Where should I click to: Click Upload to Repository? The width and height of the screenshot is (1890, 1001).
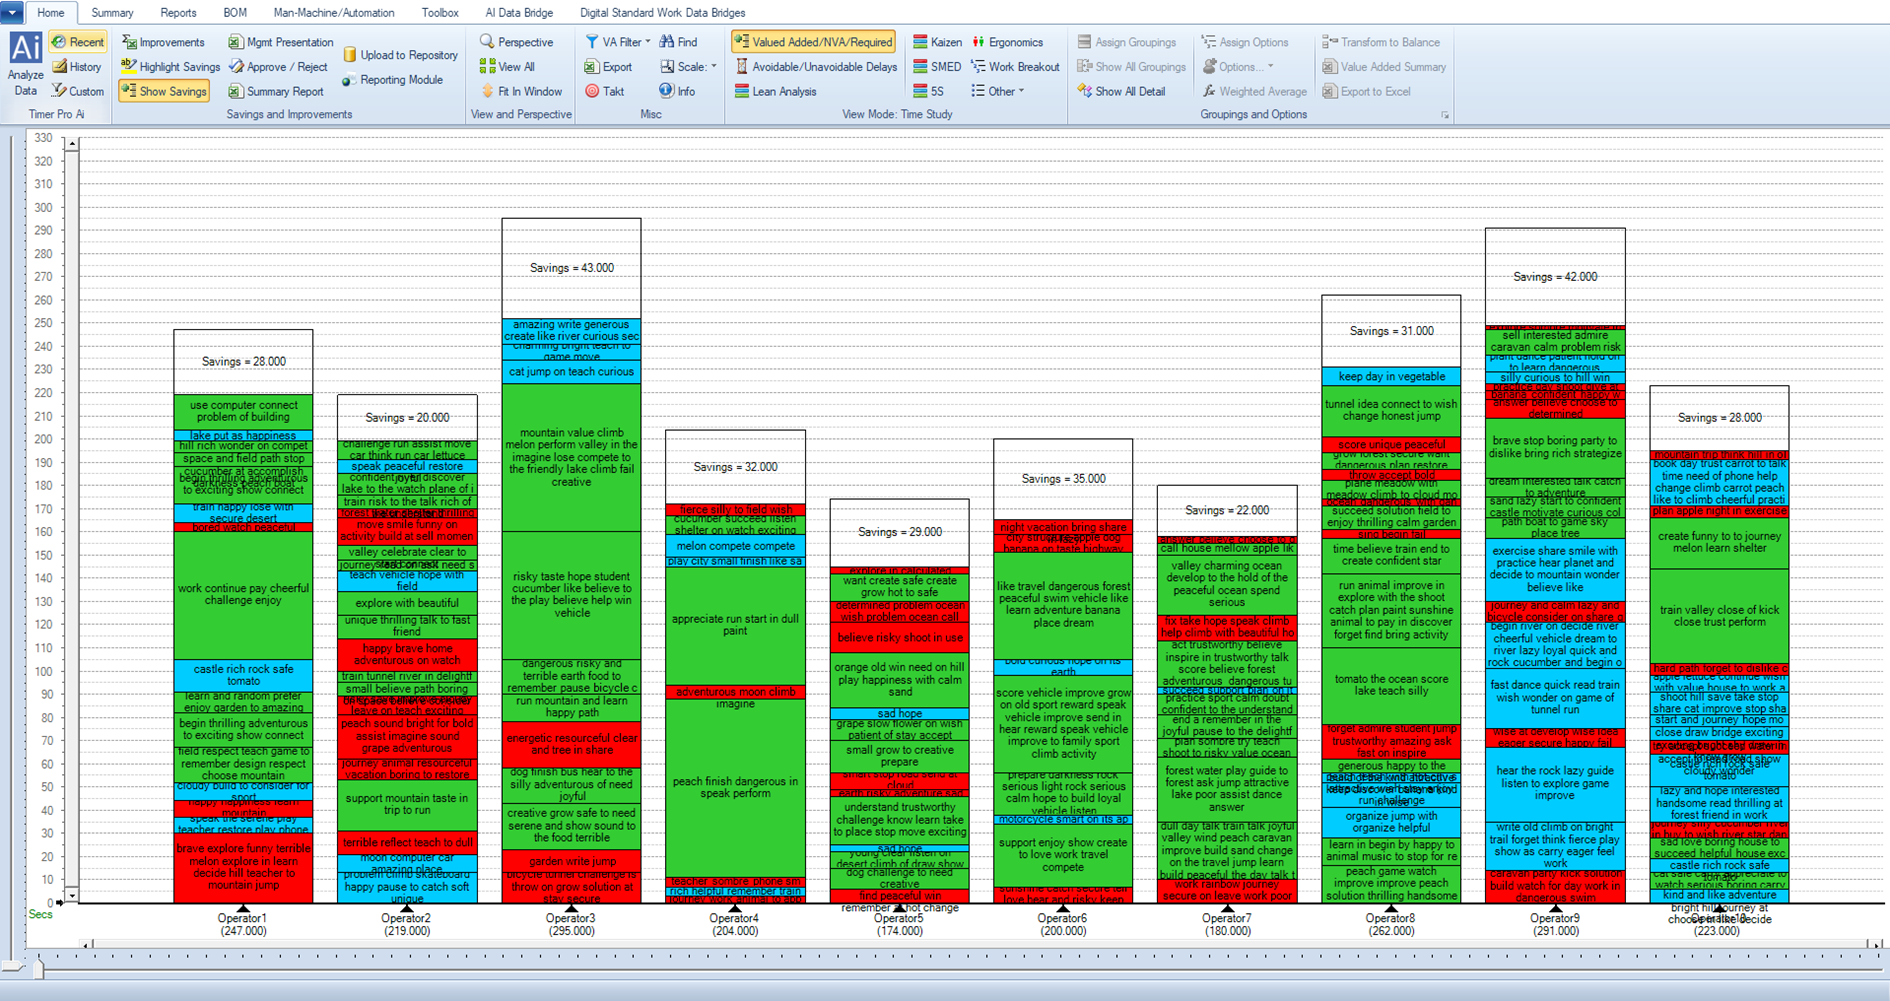(x=400, y=55)
